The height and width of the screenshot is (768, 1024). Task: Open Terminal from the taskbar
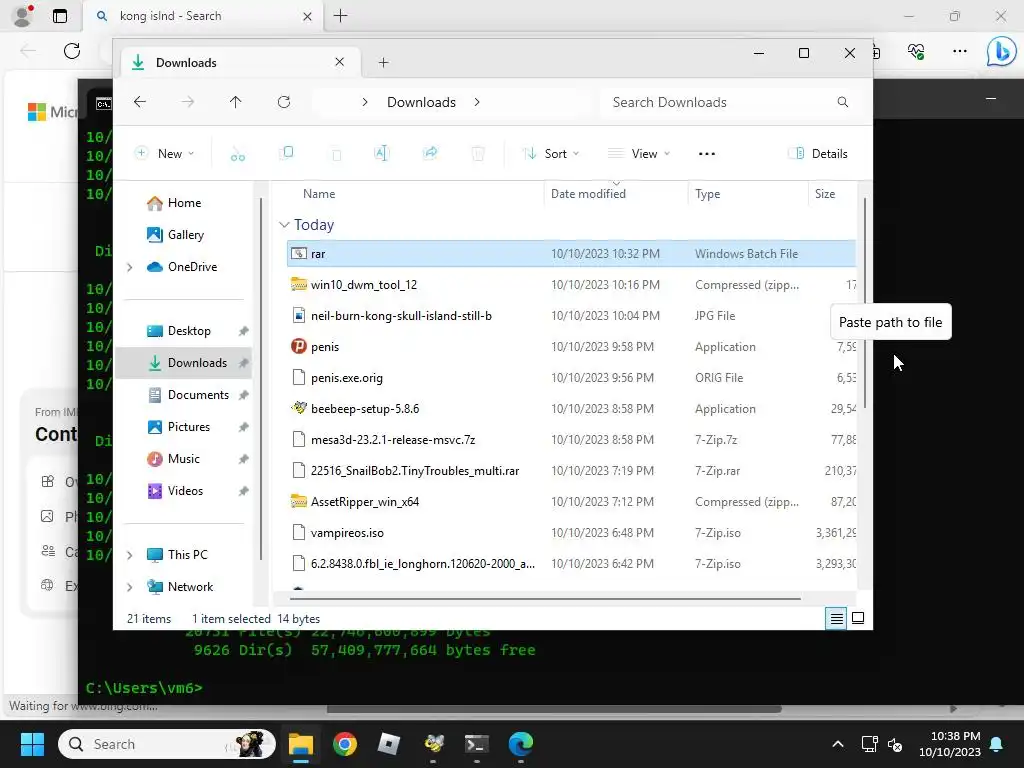coord(477,744)
